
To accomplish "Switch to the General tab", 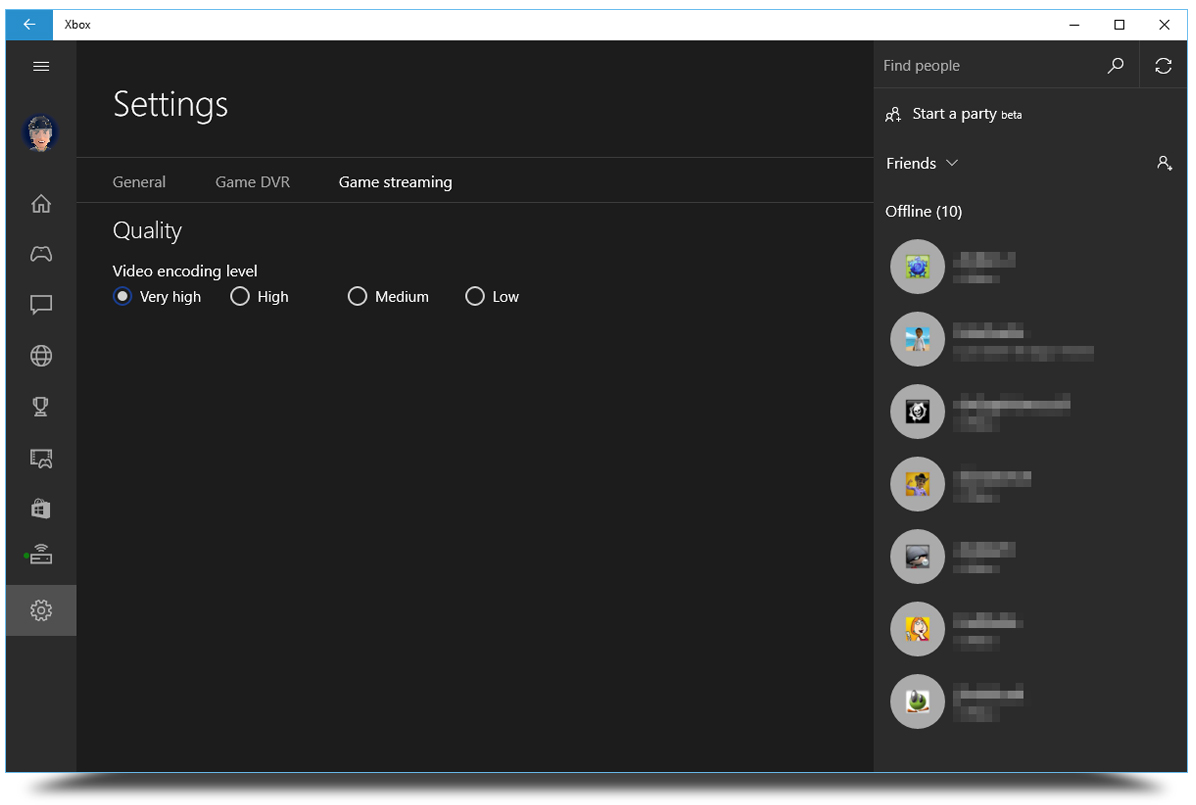I will click(139, 182).
